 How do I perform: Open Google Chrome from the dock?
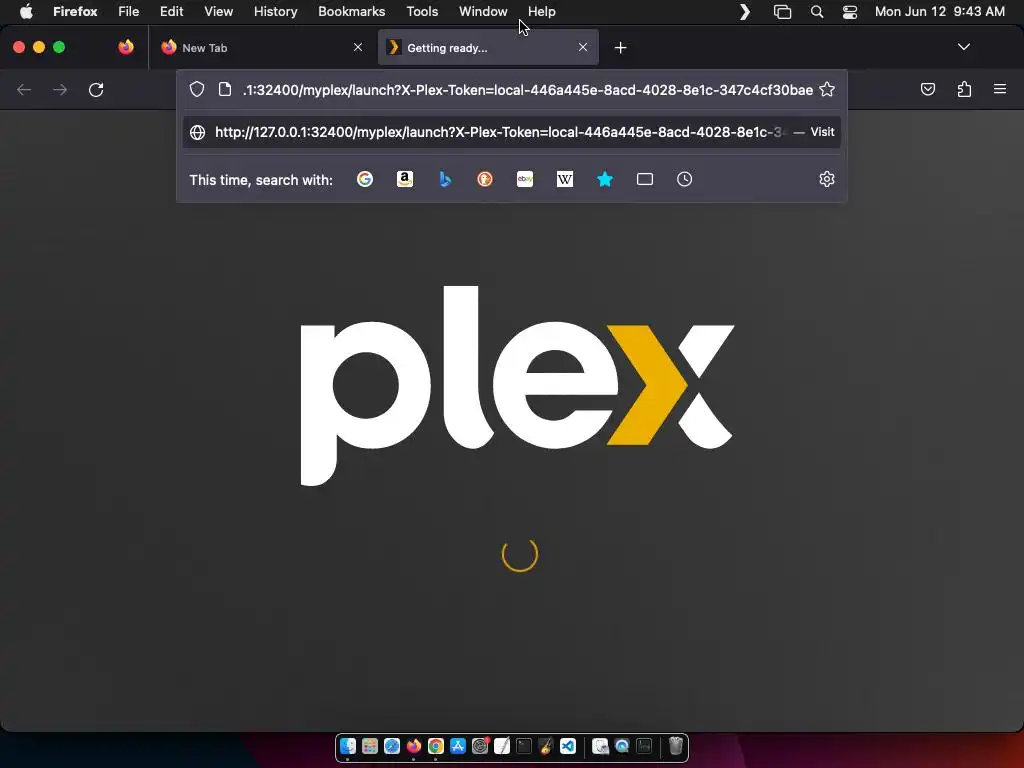point(436,746)
